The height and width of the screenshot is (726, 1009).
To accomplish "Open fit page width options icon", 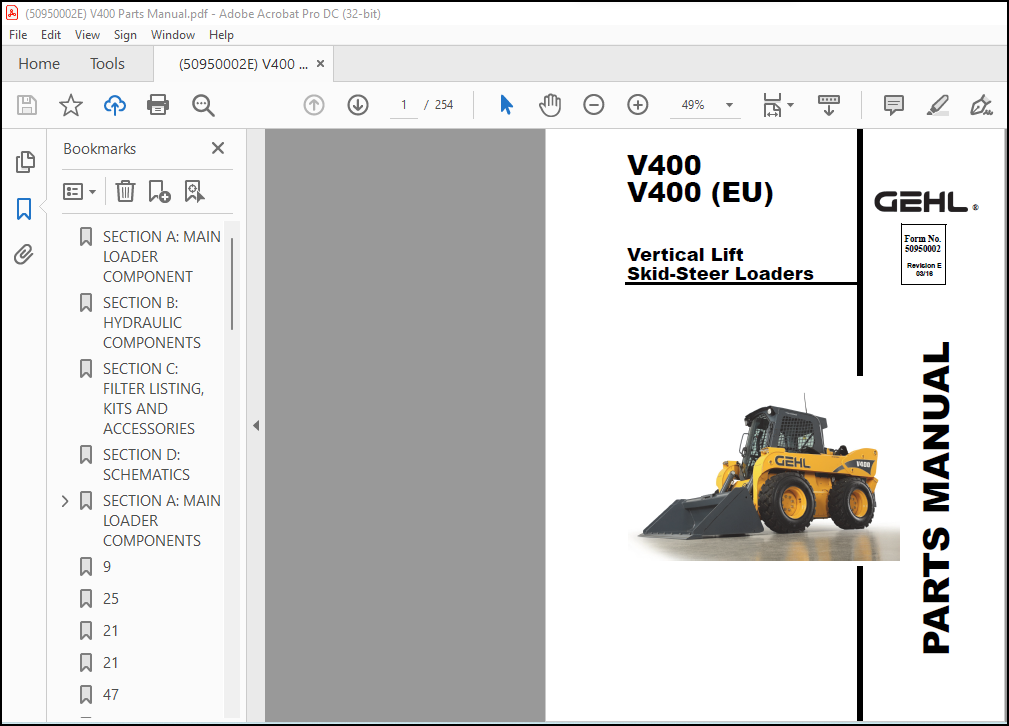I will 778,105.
